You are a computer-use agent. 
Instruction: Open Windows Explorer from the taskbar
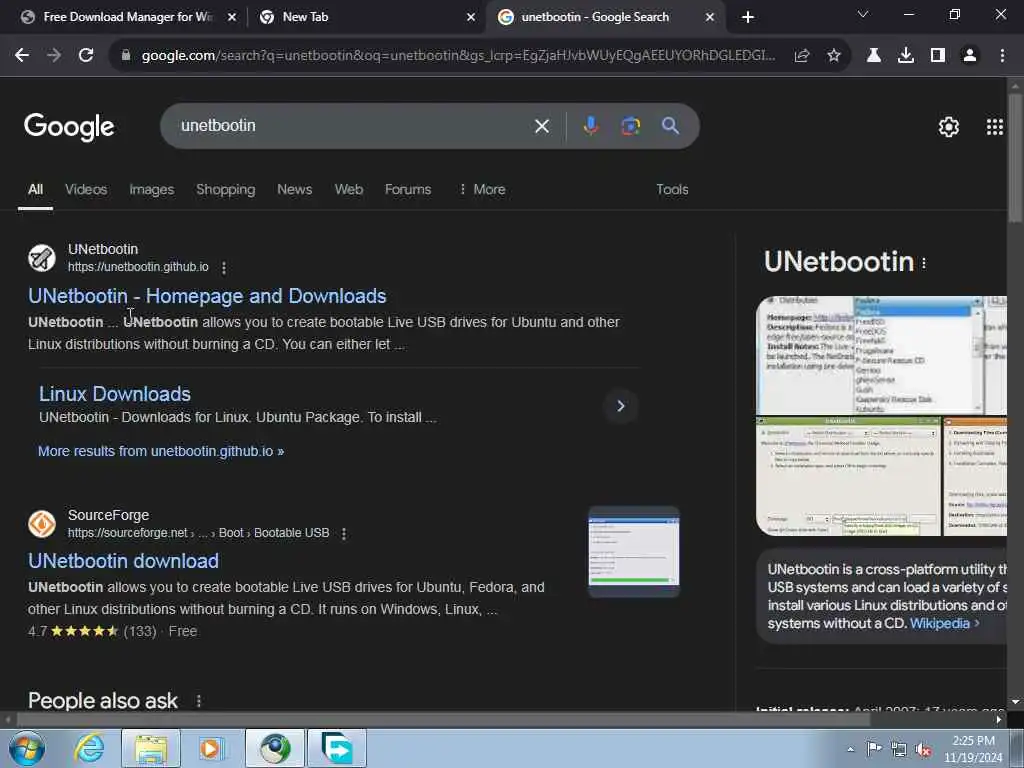[151, 748]
